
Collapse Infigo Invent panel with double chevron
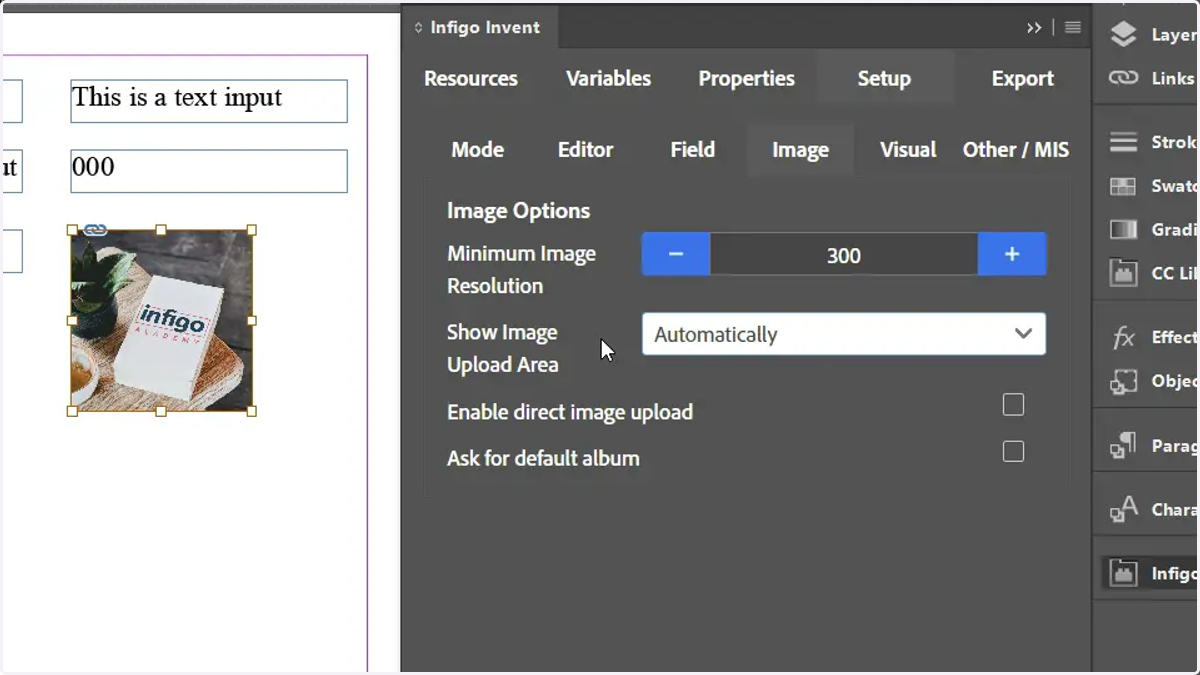pyautogui.click(x=1034, y=28)
